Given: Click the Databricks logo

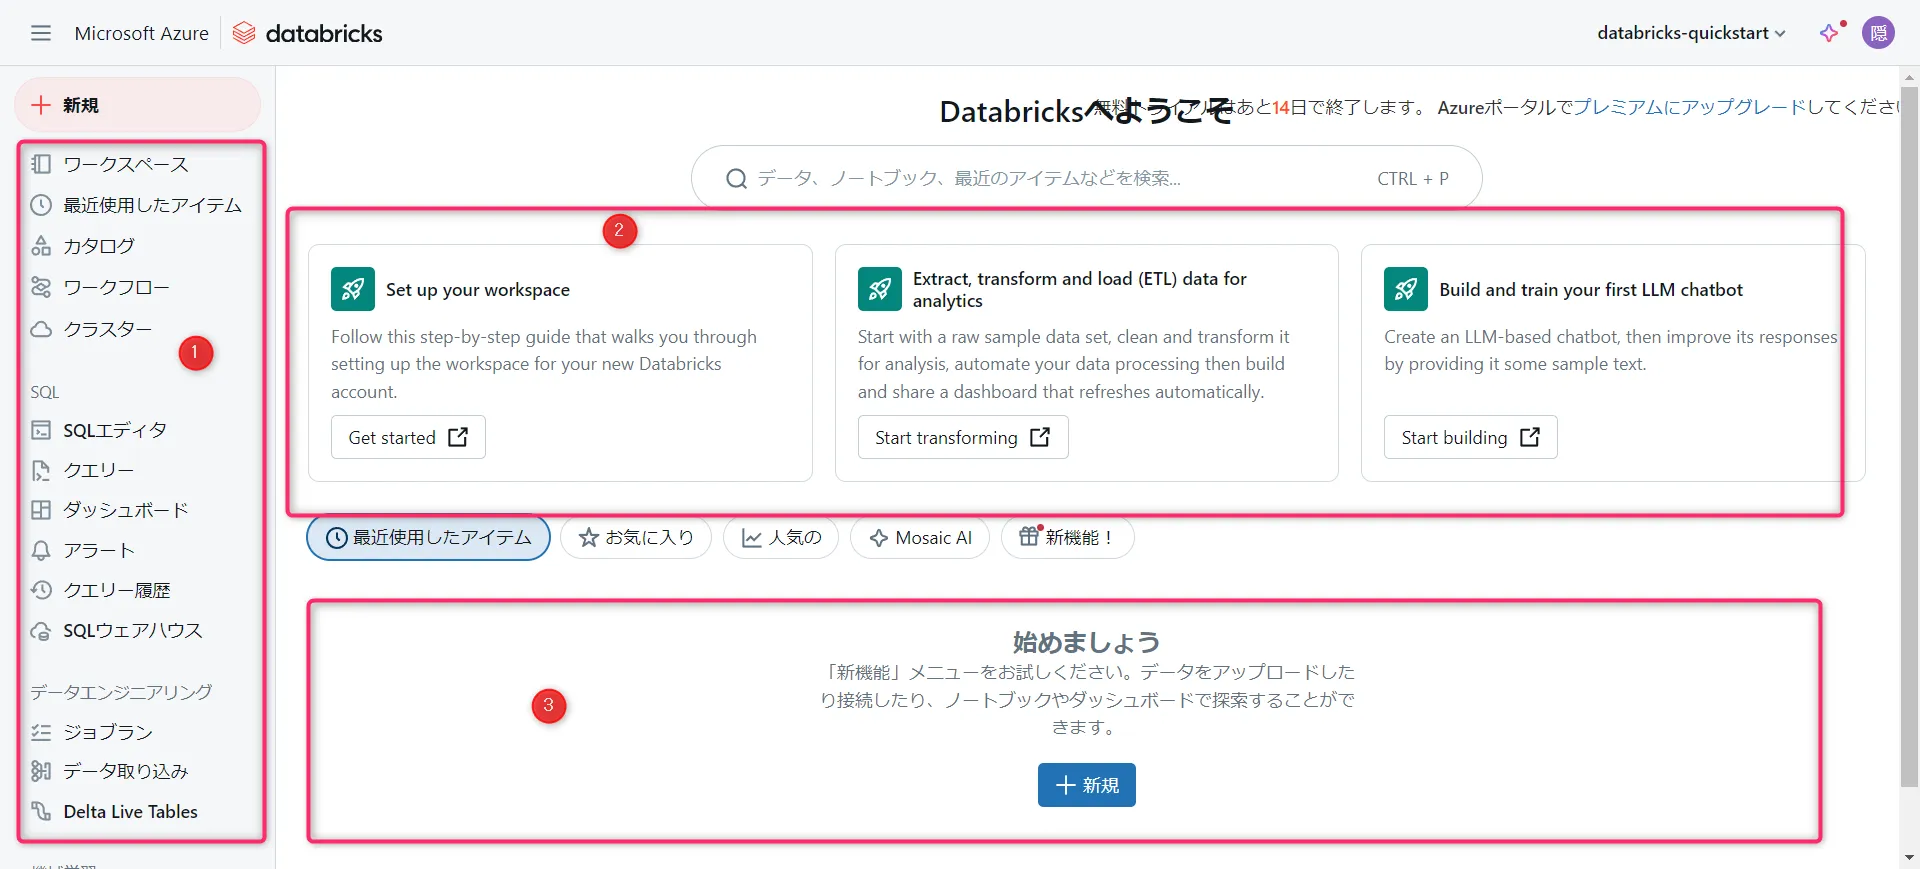Looking at the screenshot, I should point(308,33).
